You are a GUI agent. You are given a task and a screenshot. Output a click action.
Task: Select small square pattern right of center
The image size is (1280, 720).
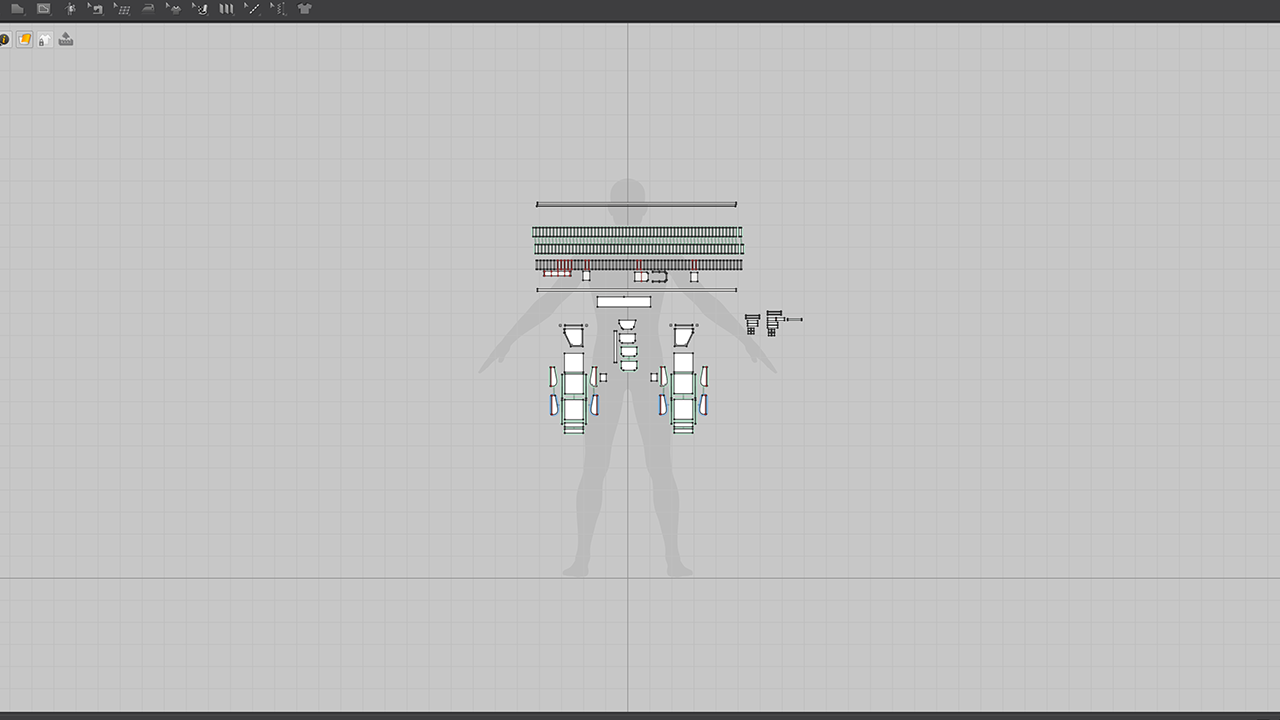click(654, 377)
